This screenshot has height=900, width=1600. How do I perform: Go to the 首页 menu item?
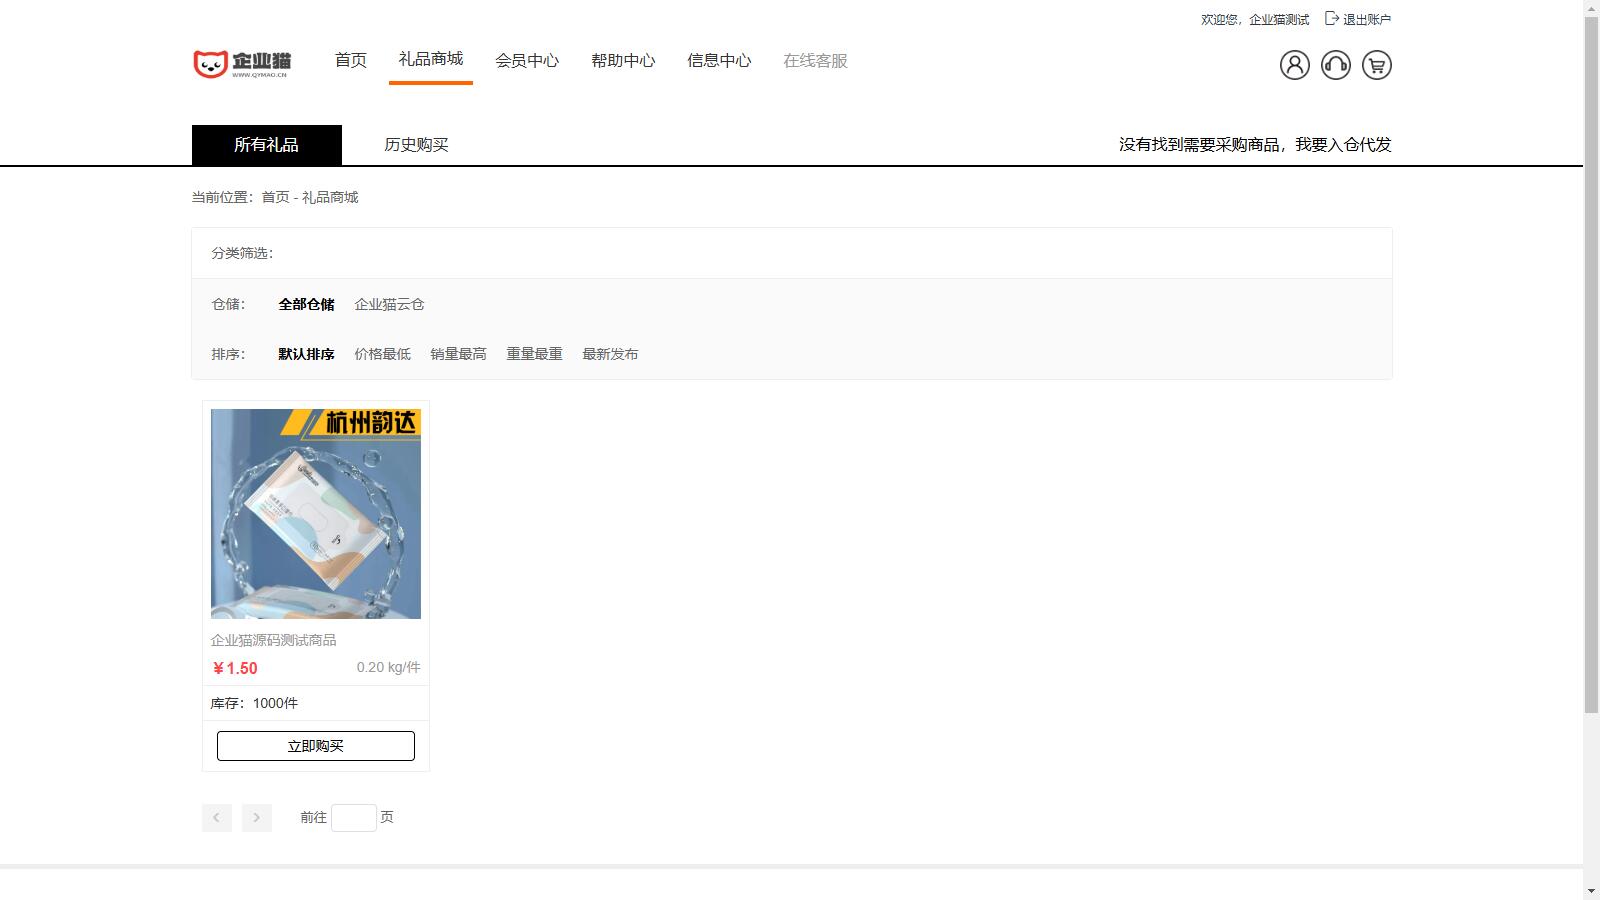pyautogui.click(x=351, y=61)
